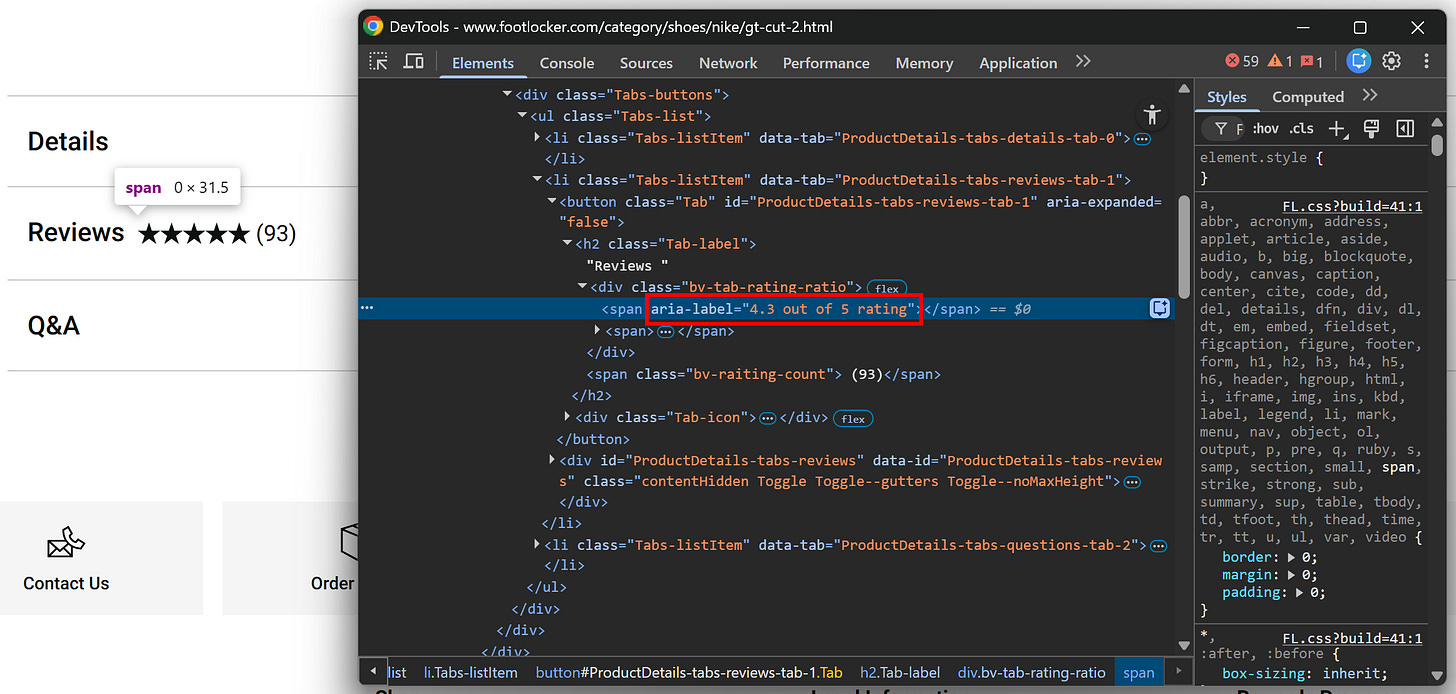Open DevTools settings gear

point(1391,61)
